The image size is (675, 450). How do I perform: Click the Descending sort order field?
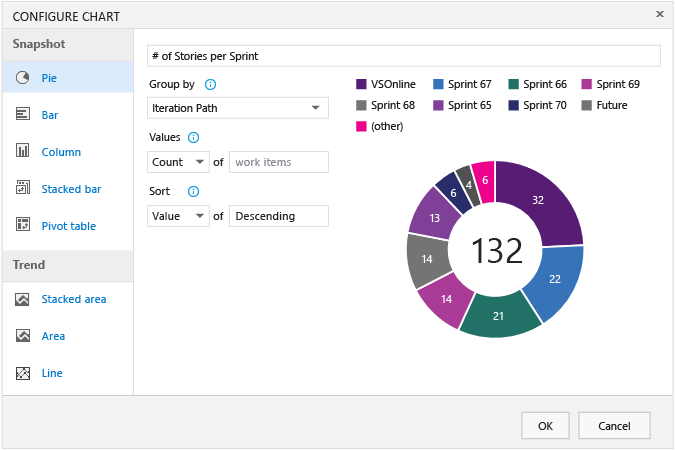[279, 216]
